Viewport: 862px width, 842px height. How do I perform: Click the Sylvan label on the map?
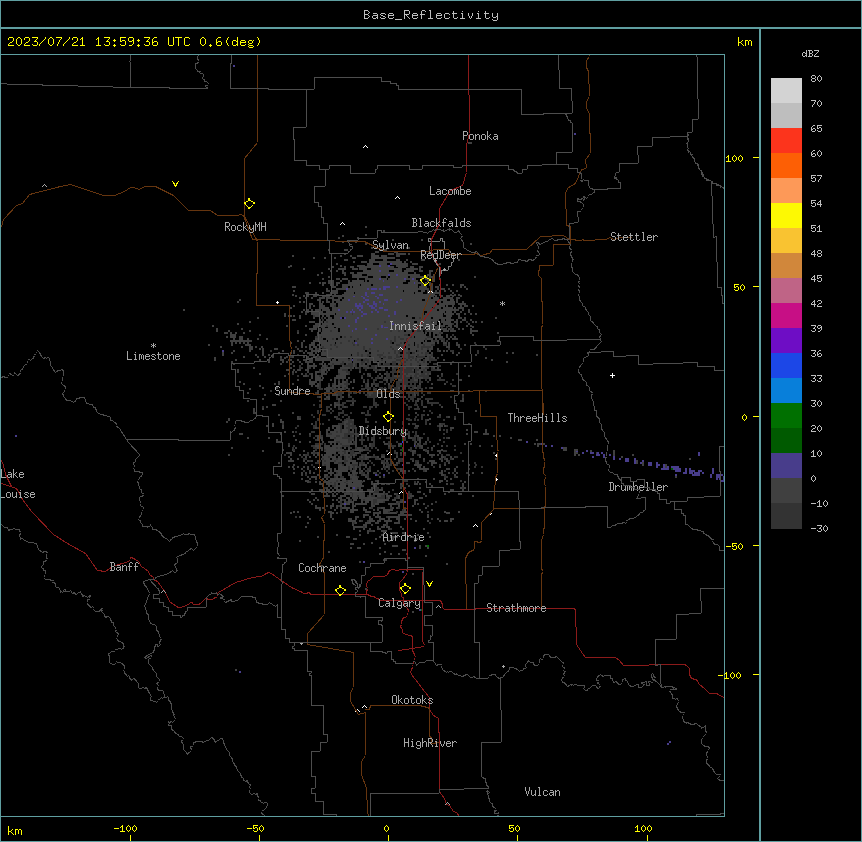[x=390, y=245]
